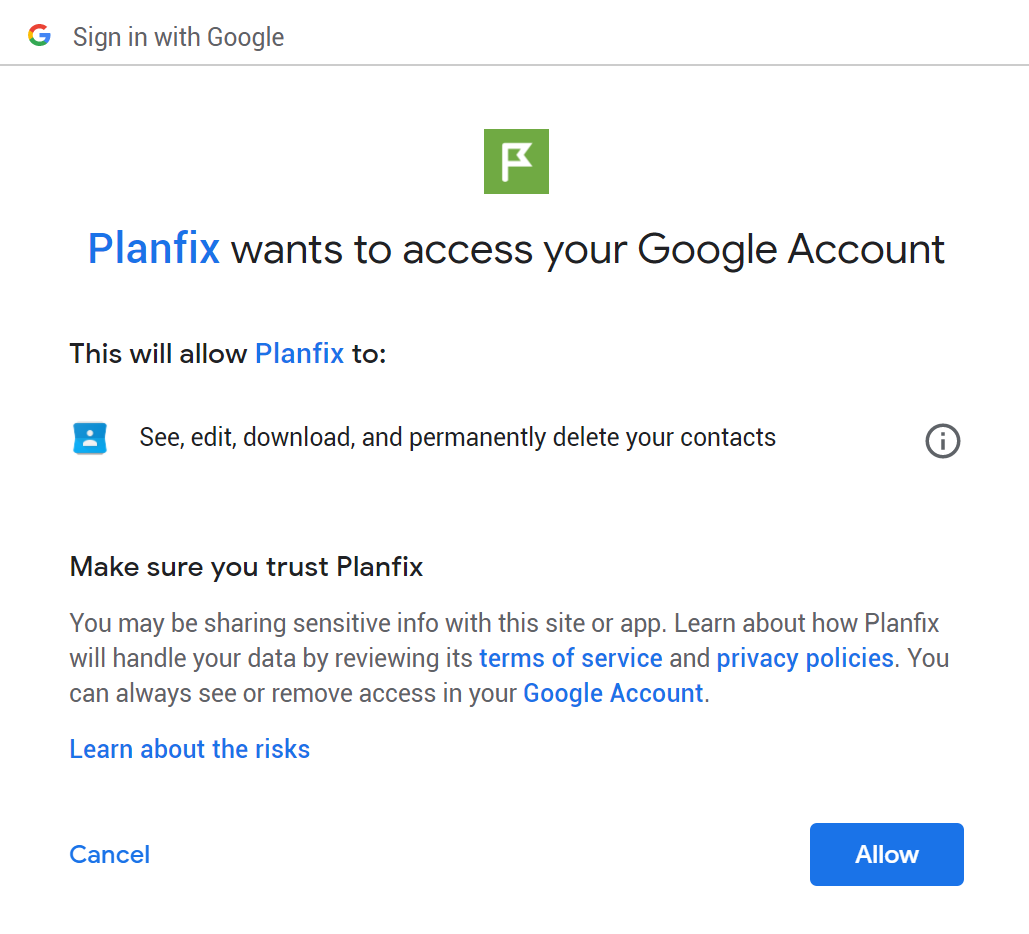Open the terms of service link
The image size is (1029, 934).
point(570,658)
